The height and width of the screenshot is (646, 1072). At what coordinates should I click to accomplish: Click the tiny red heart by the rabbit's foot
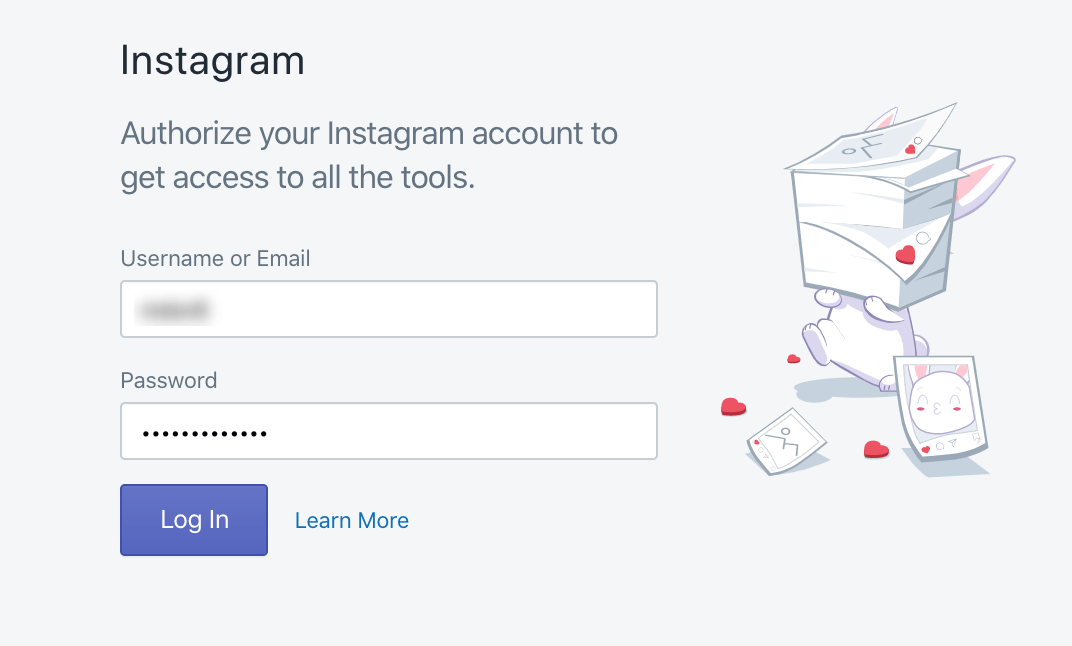(793, 358)
